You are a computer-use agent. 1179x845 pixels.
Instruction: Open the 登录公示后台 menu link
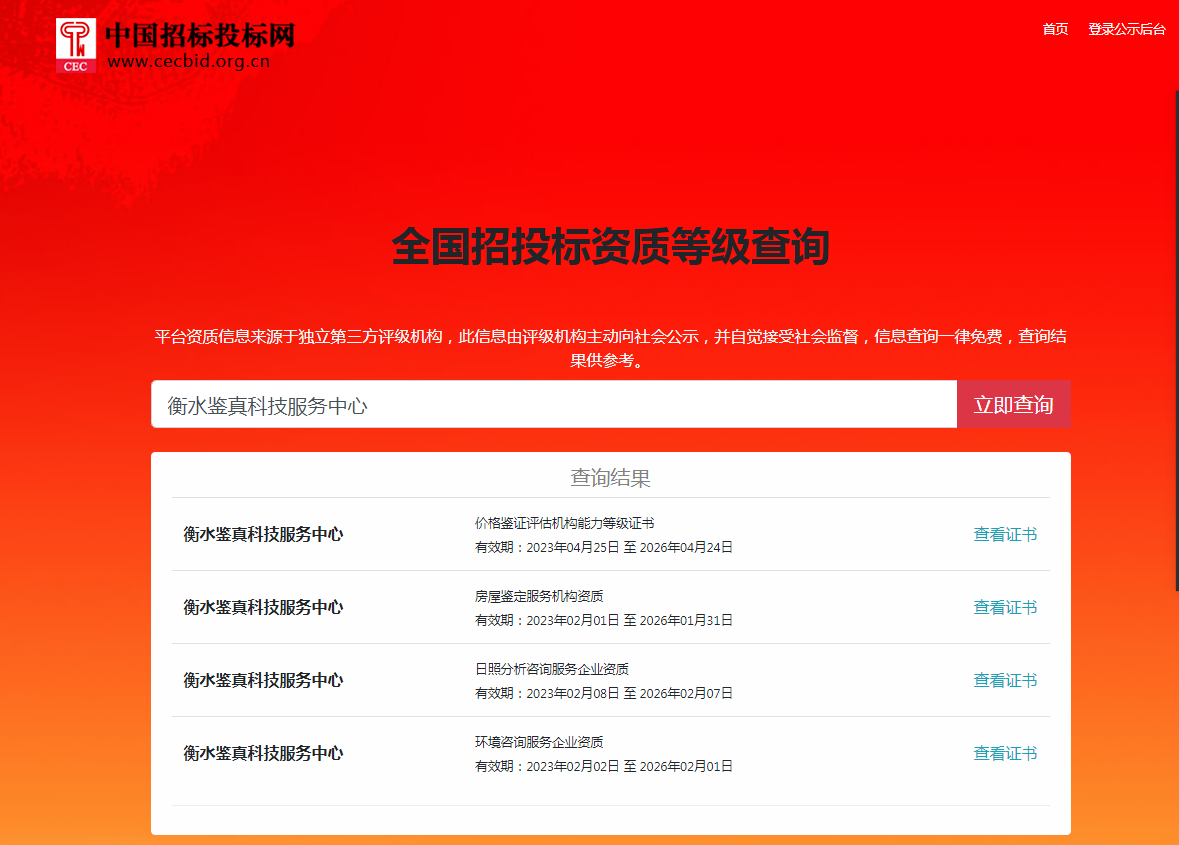(x=1126, y=29)
